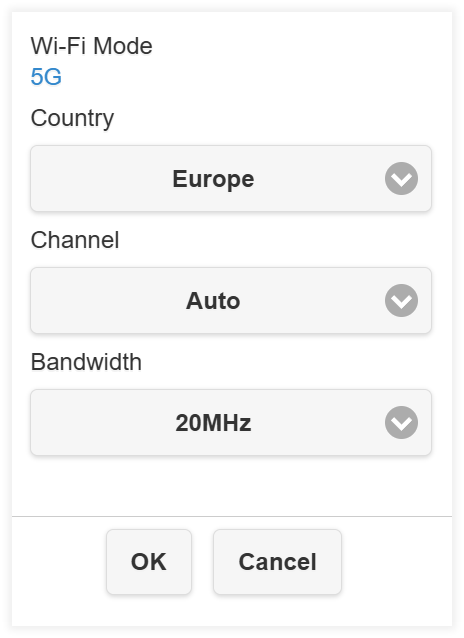Screen dimensions: 464x638
Task: Select the Auto text in the Channel box
Action: (213, 301)
